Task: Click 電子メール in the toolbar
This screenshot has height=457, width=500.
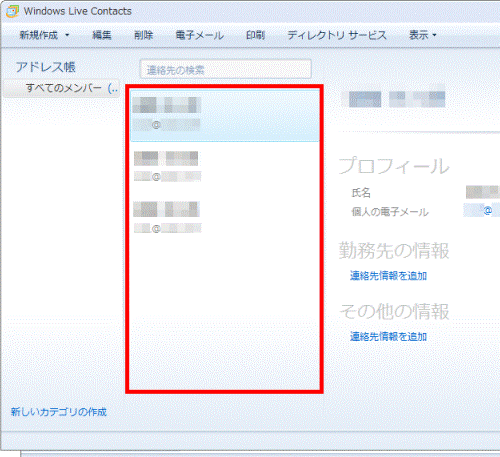Action: tap(200, 35)
